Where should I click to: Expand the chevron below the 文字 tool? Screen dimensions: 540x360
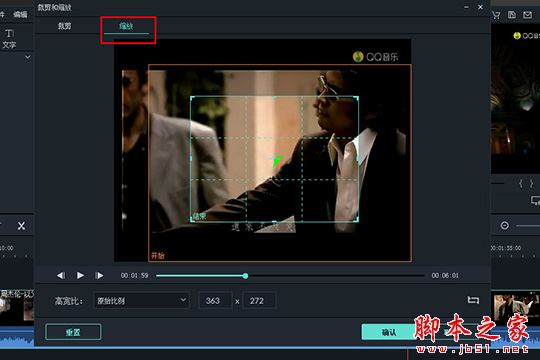(28, 57)
